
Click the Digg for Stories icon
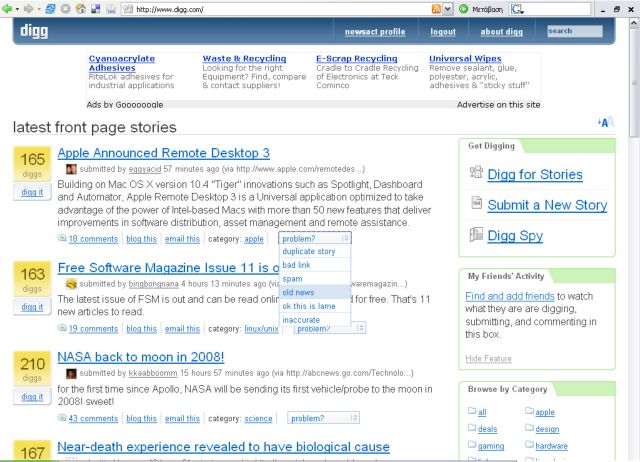475,174
